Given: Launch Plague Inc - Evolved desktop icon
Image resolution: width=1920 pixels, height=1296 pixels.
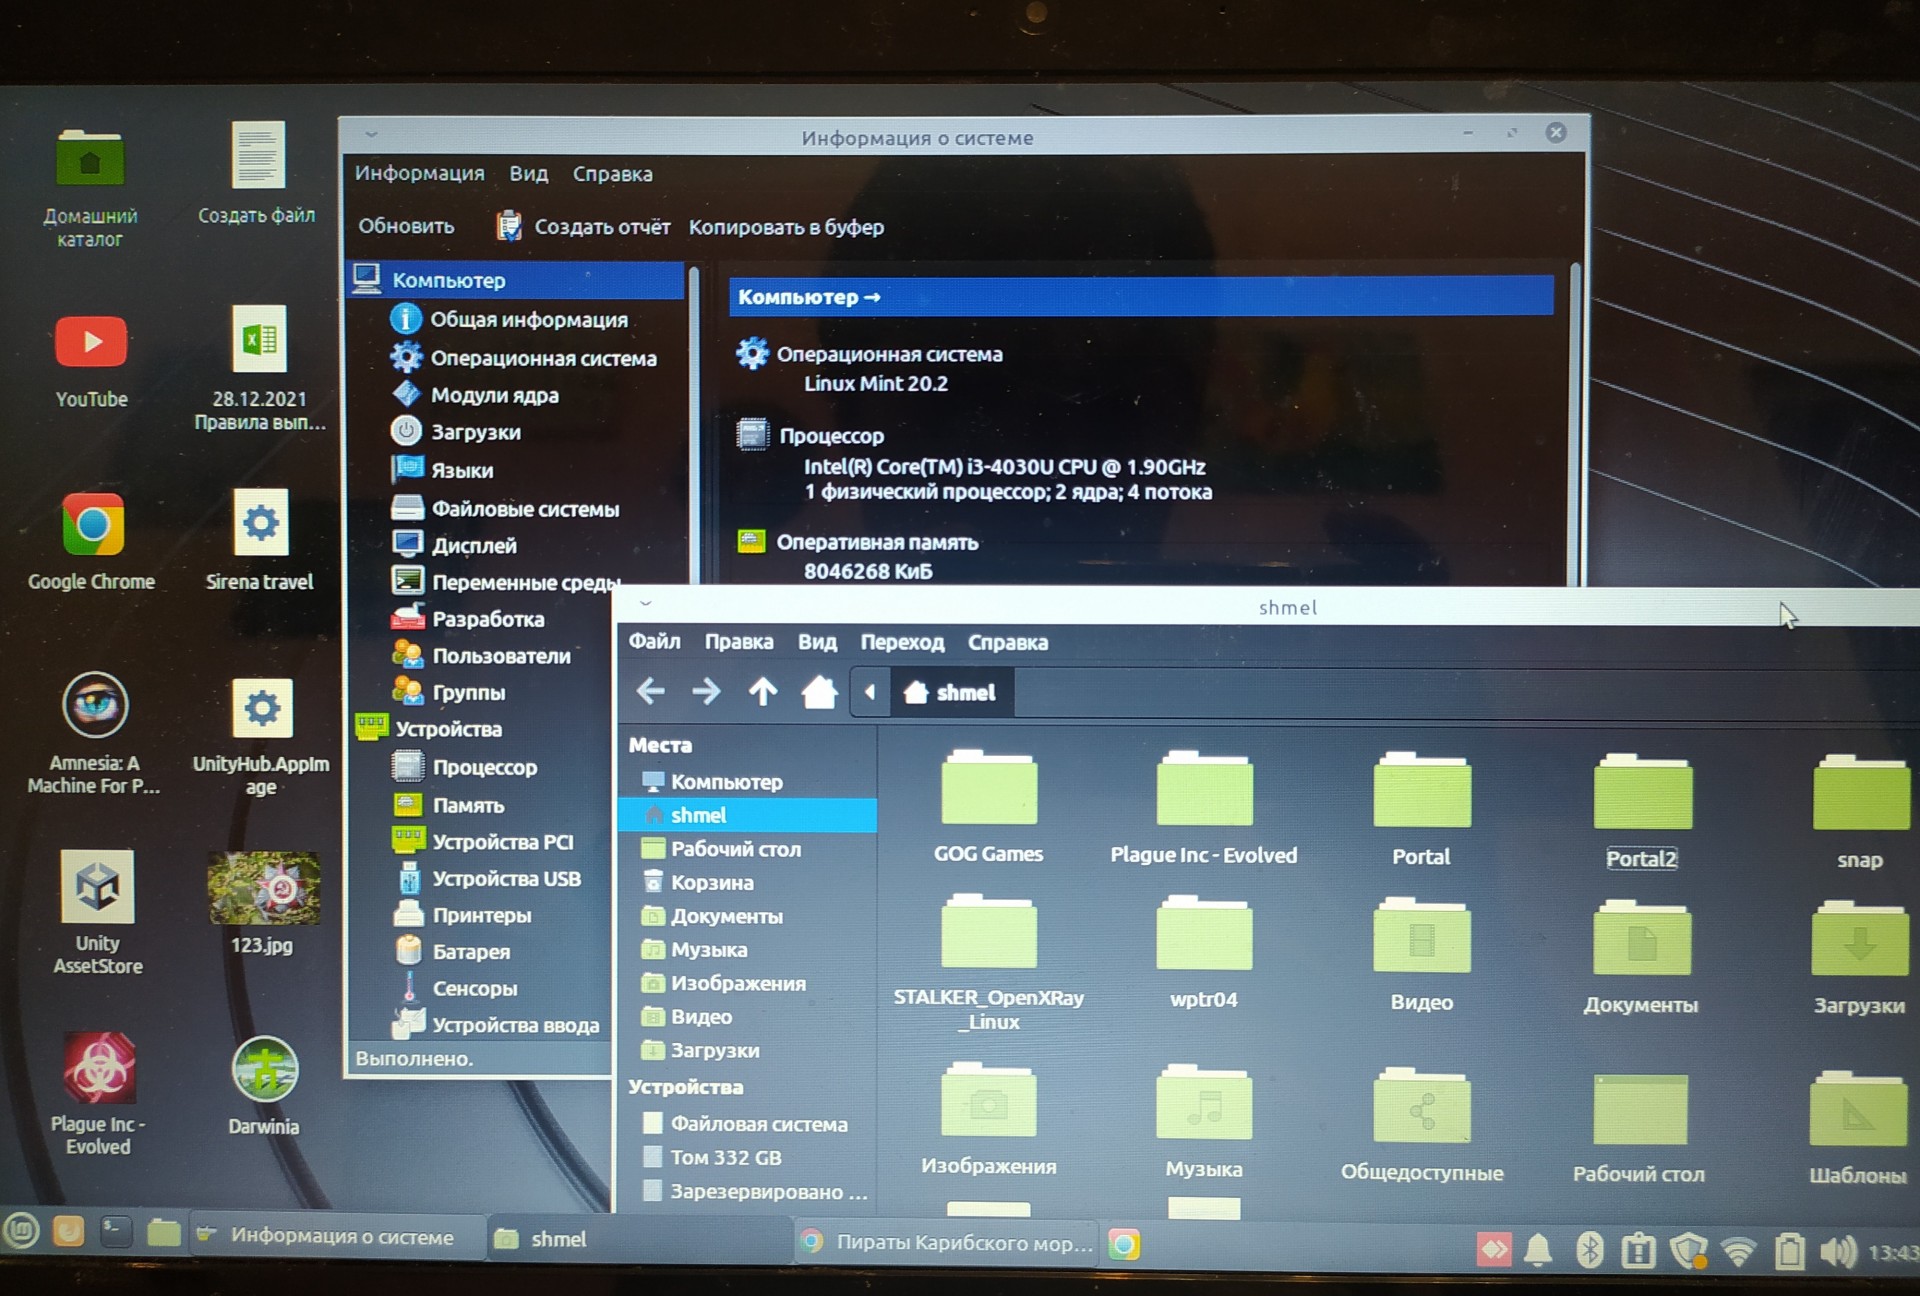Looking at the screenshot, I should (x=98, y=1093).
